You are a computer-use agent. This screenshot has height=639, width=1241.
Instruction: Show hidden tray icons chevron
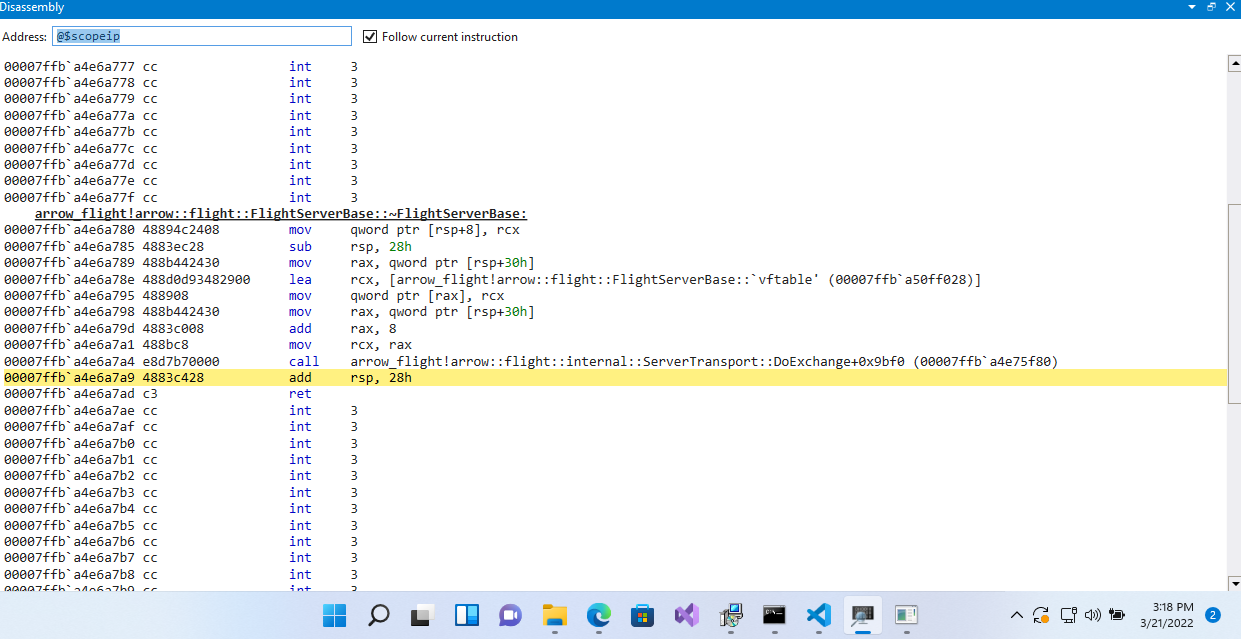1017,615
